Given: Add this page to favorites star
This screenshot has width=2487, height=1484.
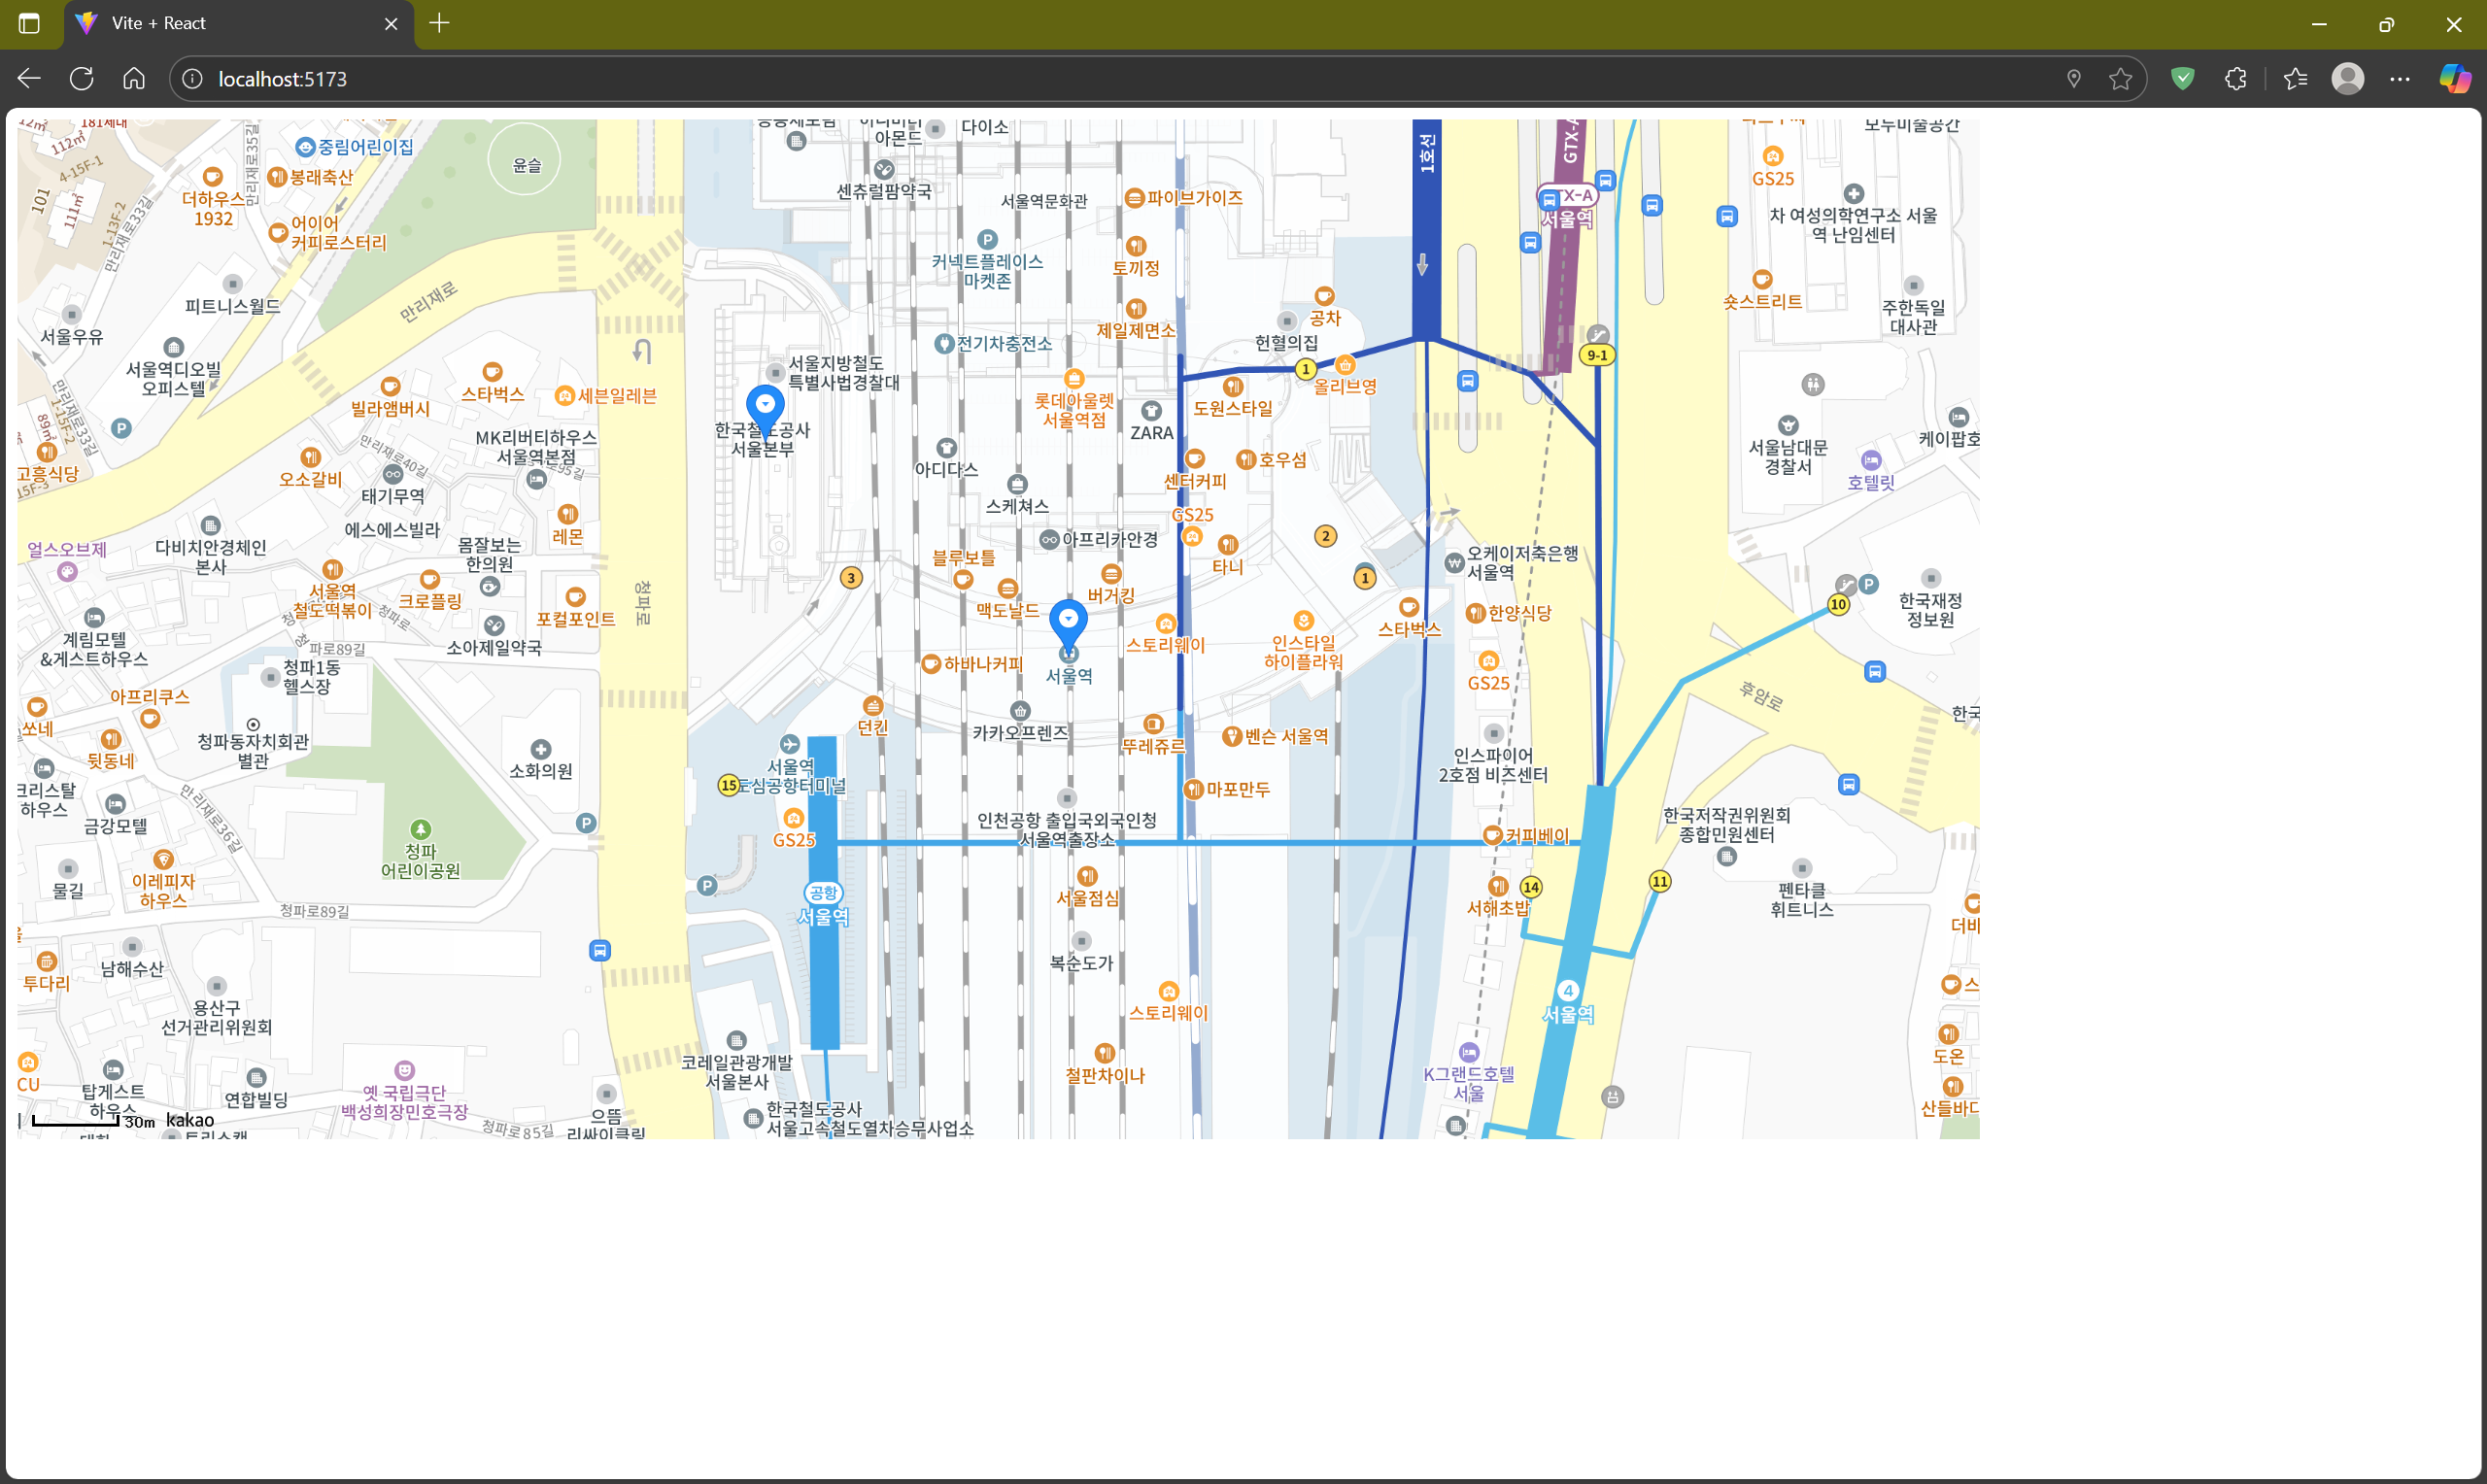Looking at the screenshot, I should click(2120, 79).
